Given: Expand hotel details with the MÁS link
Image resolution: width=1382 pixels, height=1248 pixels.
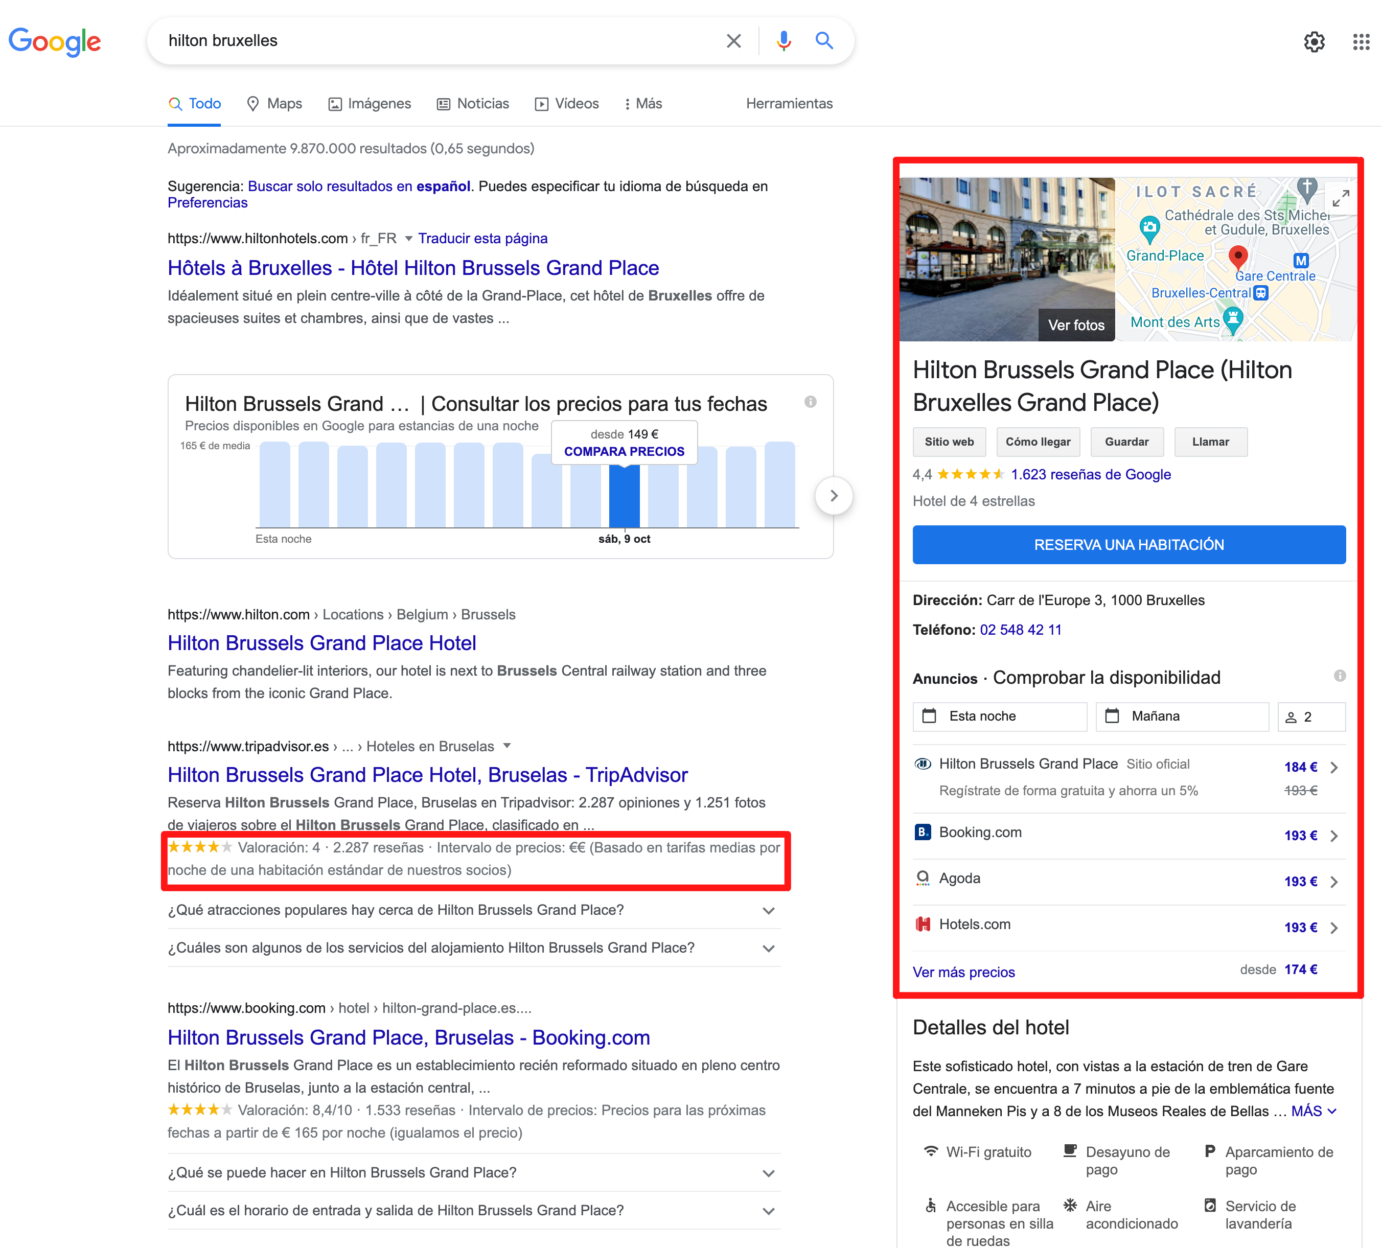Looking at the screenshot, I should pos(1313,1111).
